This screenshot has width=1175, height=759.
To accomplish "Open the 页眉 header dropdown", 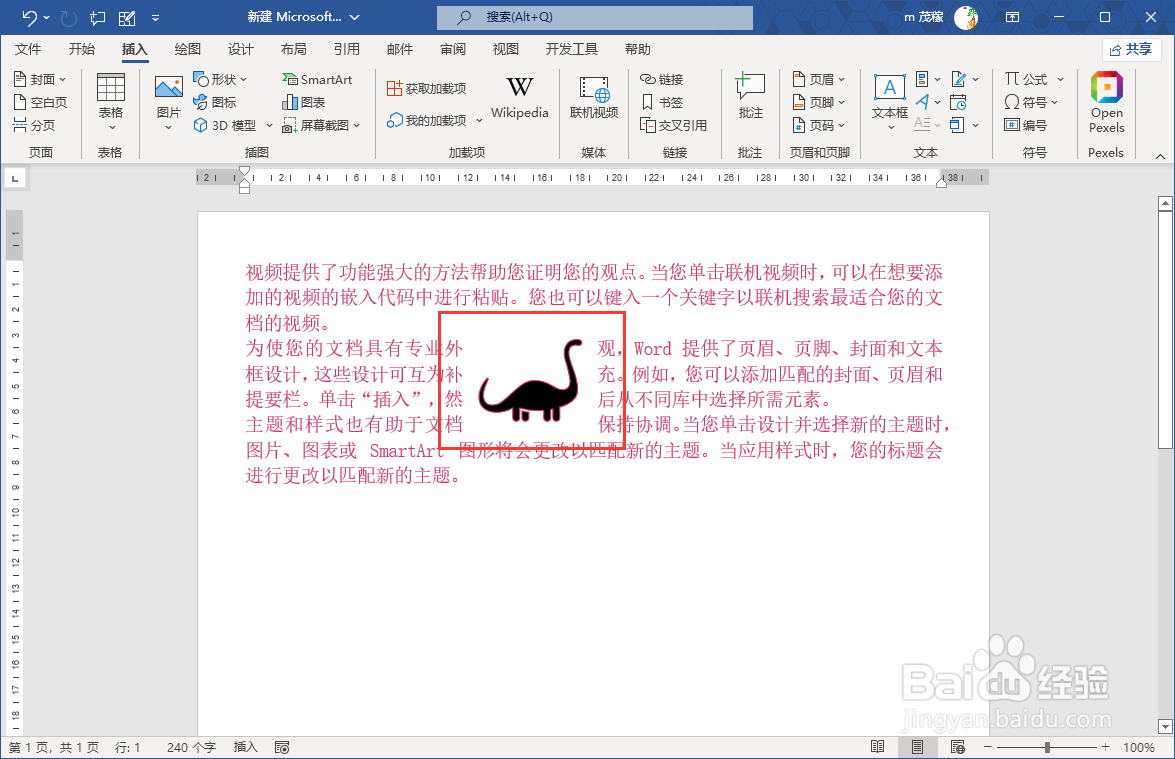I will click(x=820, y=78).
